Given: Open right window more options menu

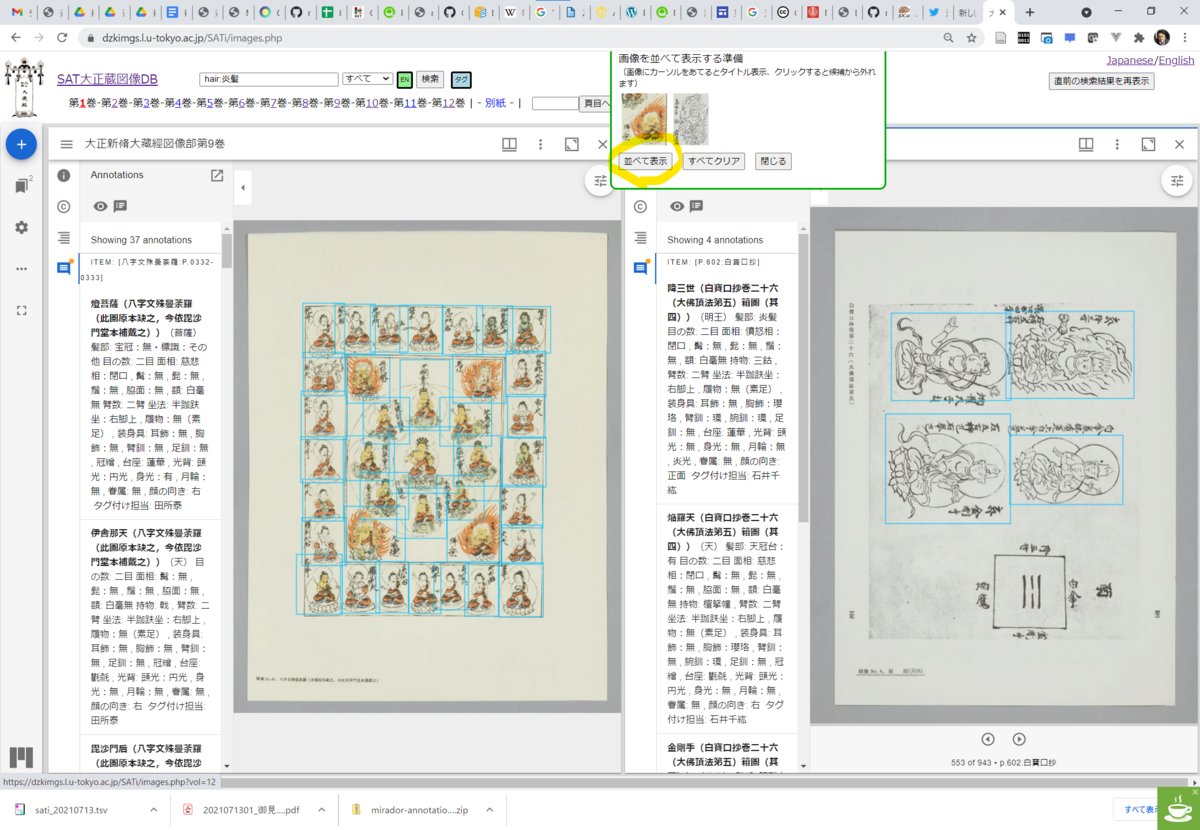Looking at the screenshot, I should [1117, 144].
